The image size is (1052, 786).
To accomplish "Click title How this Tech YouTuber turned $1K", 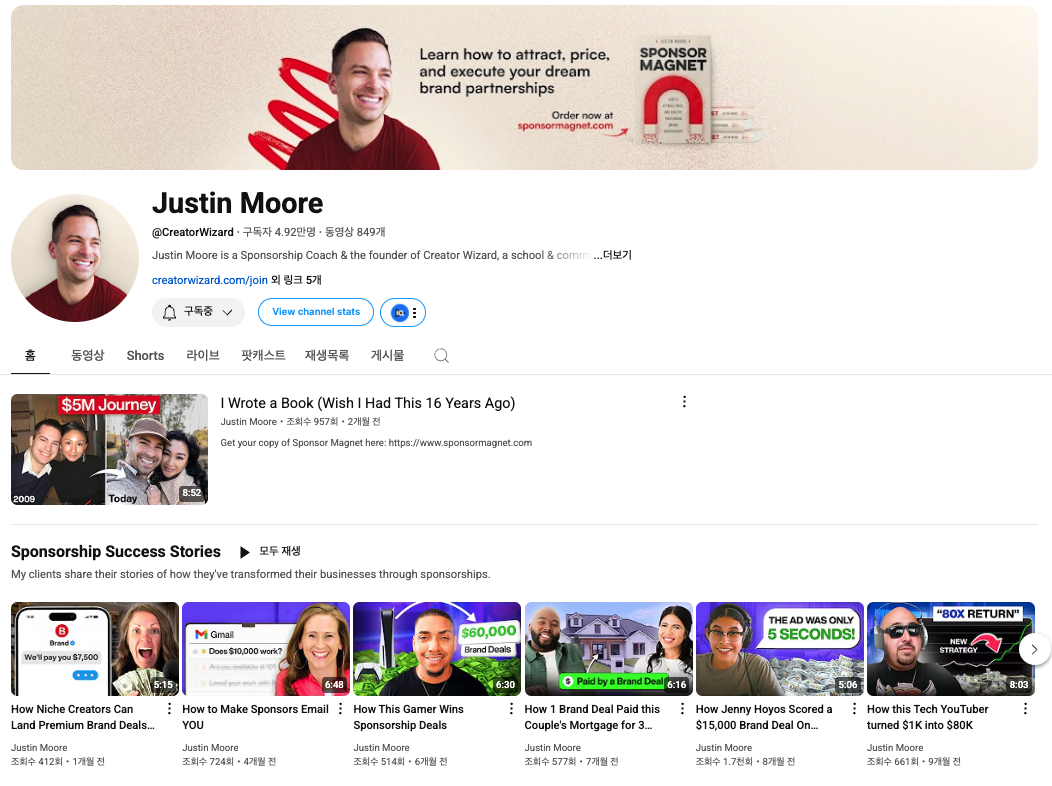I will click(x=928, y=717).
